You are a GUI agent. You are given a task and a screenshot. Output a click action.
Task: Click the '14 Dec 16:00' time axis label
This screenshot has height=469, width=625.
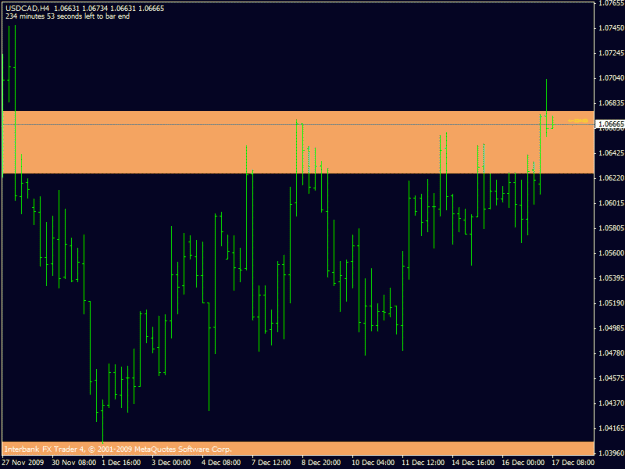473,463
